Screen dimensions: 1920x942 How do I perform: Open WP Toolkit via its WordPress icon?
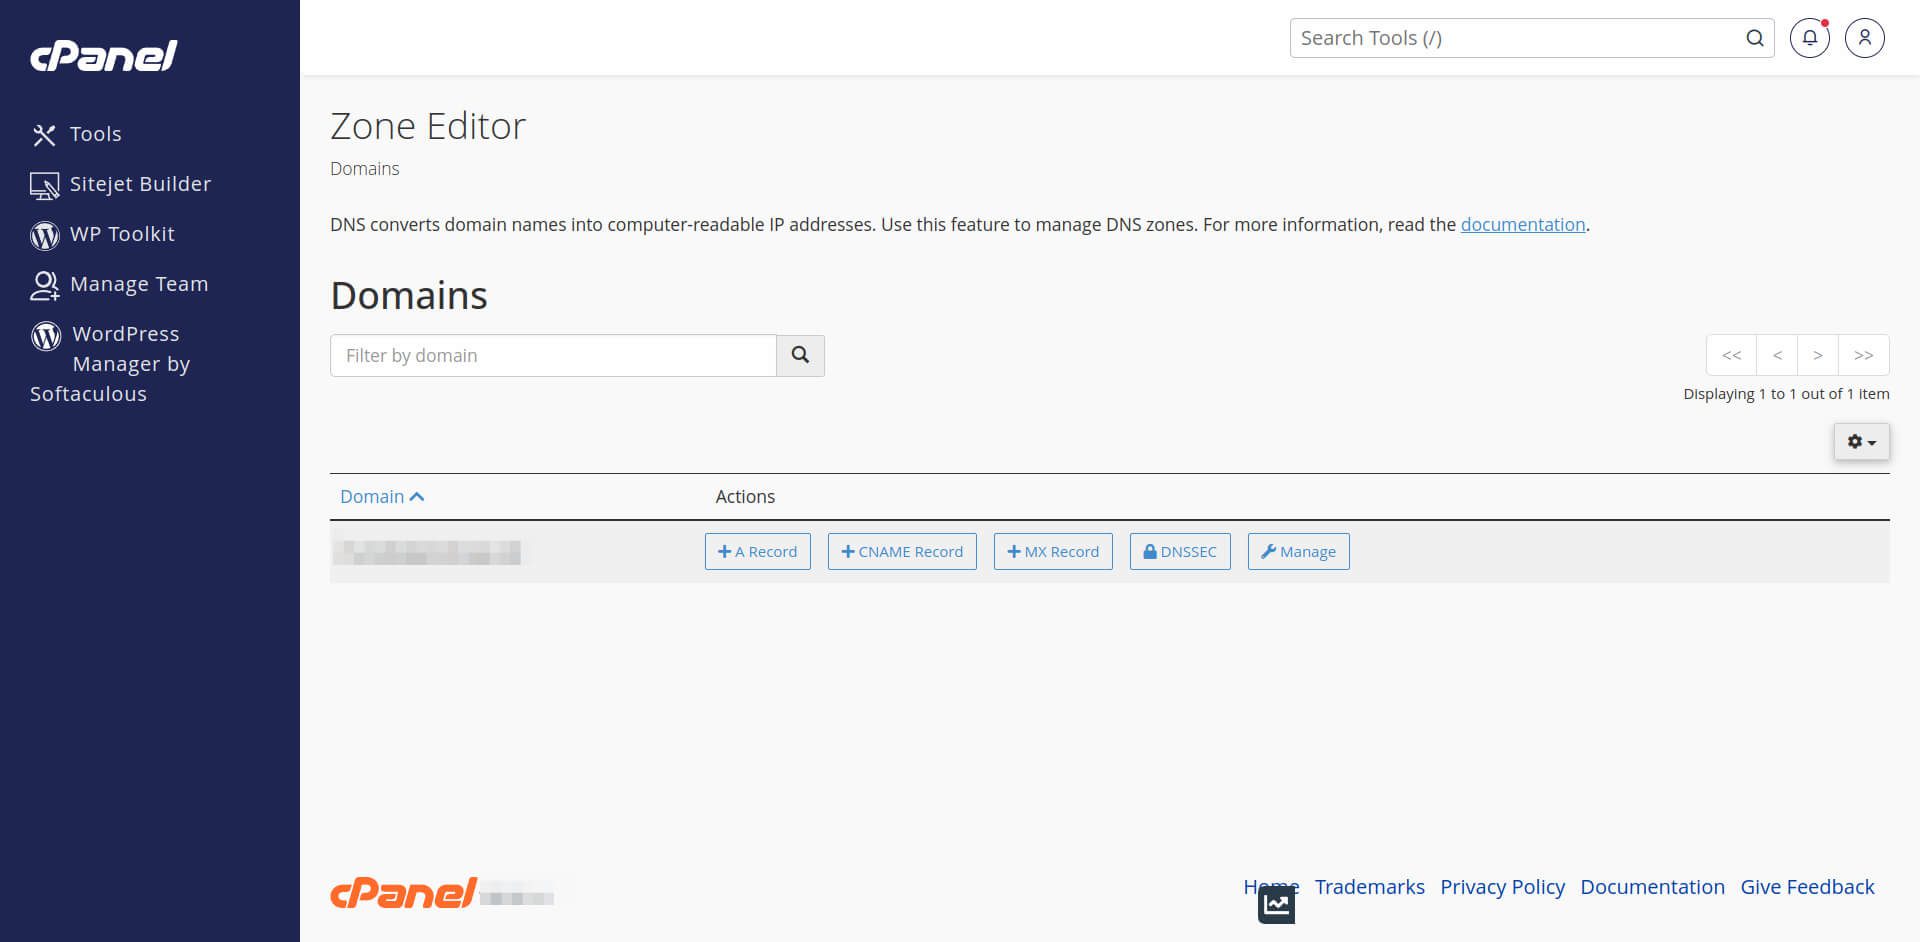[x=45, y=234]
